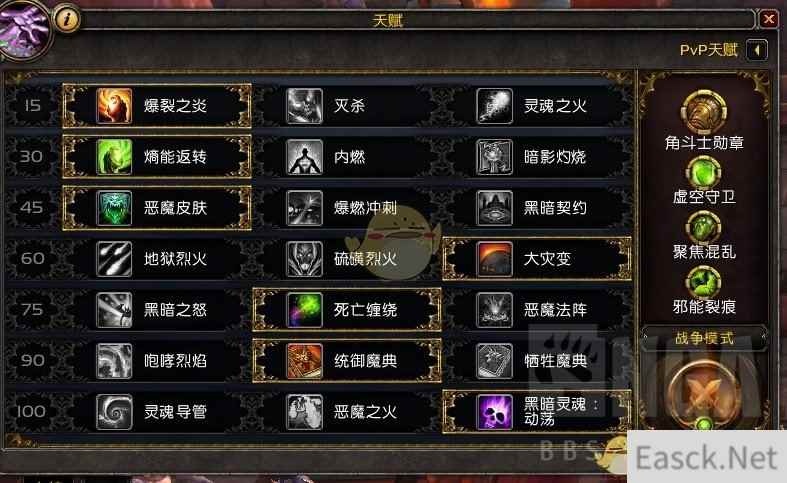Choose the 统御魔典 talent icon
Image resolution: width=787 pixels, height=483 pixels.
[x=304, y=361]
